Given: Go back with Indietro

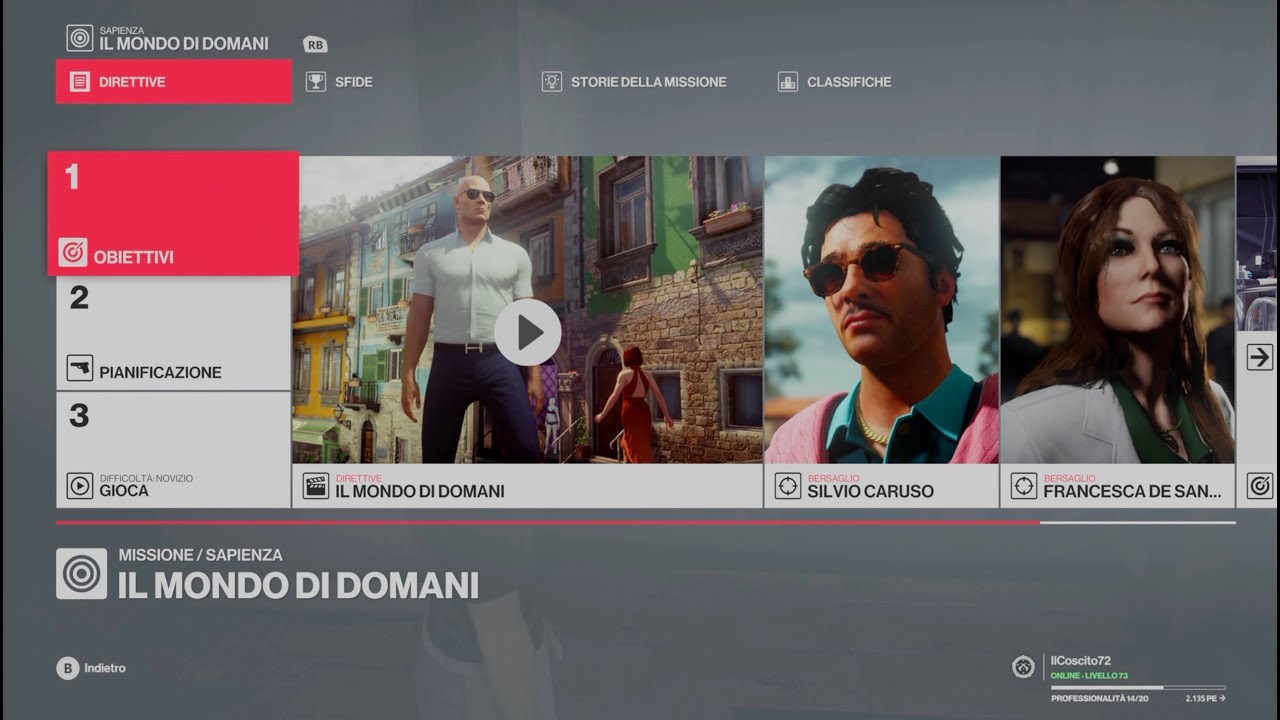Looking at the screenshot, I should 105,668.
